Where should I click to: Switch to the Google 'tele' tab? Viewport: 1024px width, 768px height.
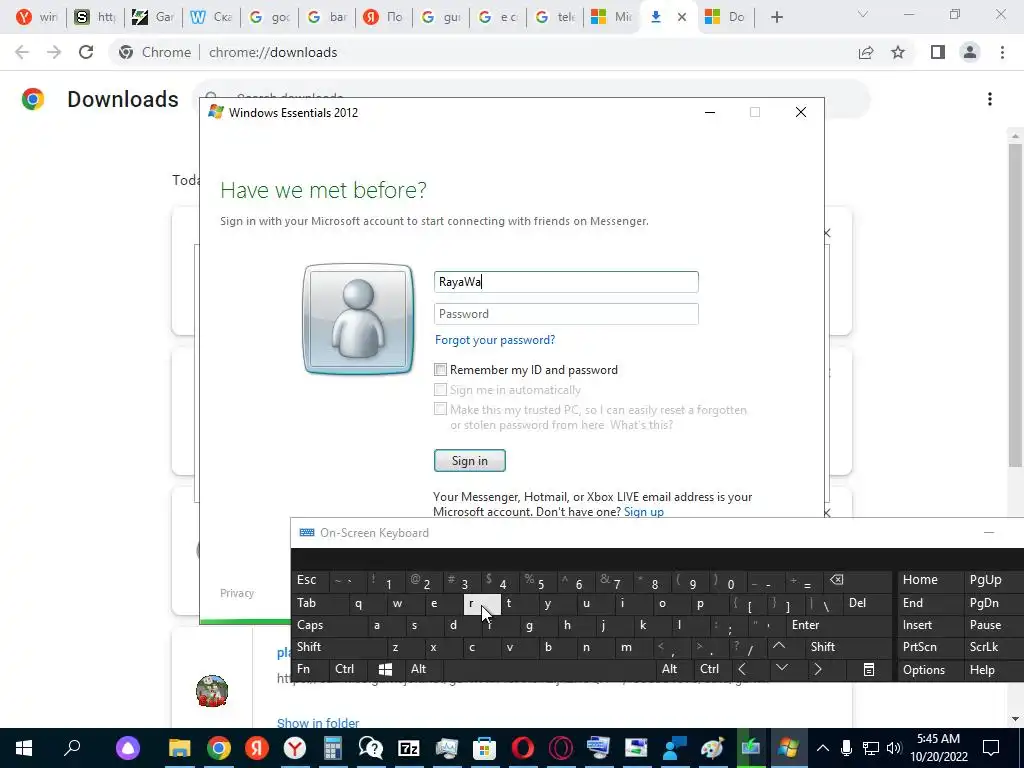[x=554, y=17]
